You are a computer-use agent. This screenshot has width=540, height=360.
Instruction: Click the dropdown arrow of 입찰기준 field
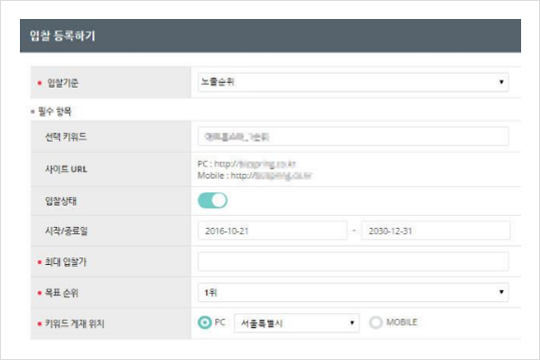[x=501, y=82]
